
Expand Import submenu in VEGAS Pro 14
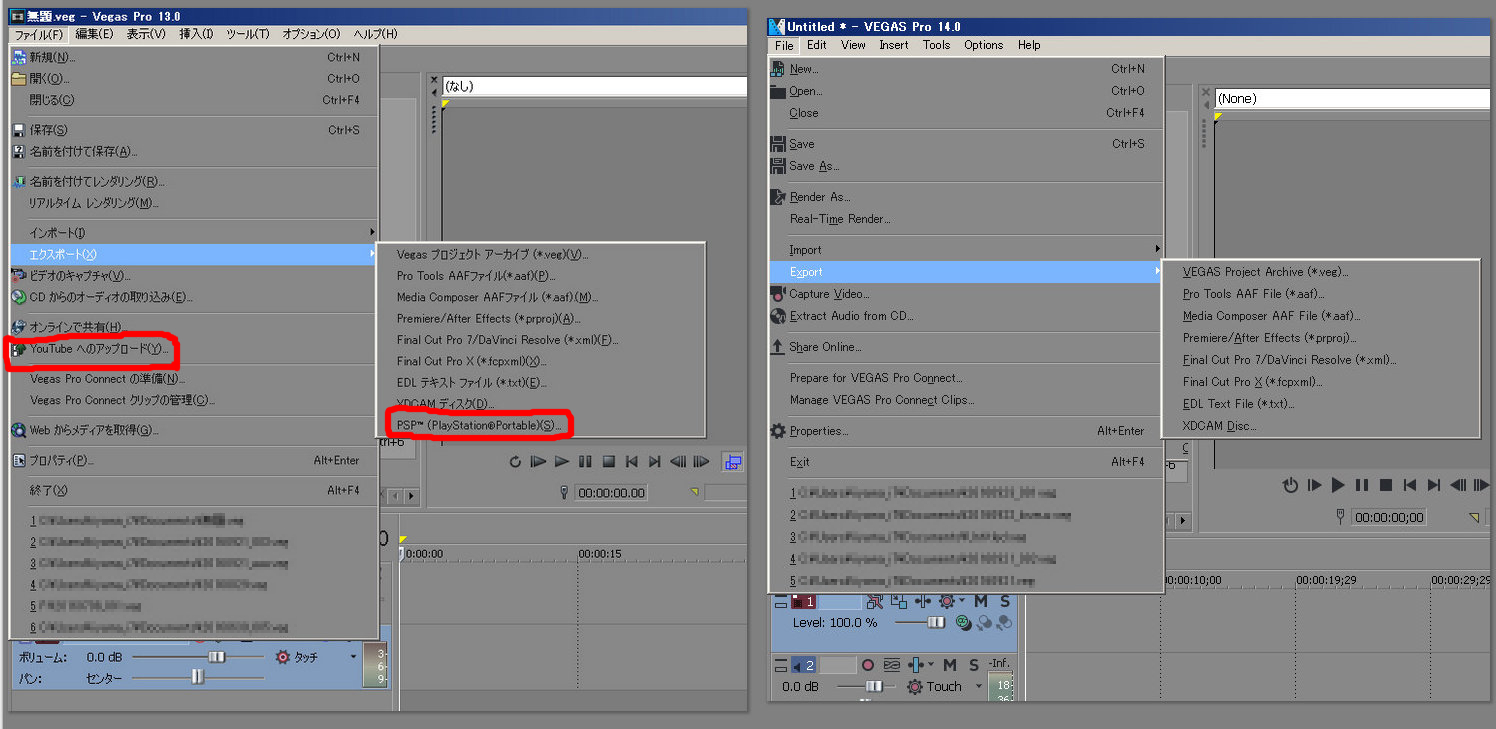[966, 249]
